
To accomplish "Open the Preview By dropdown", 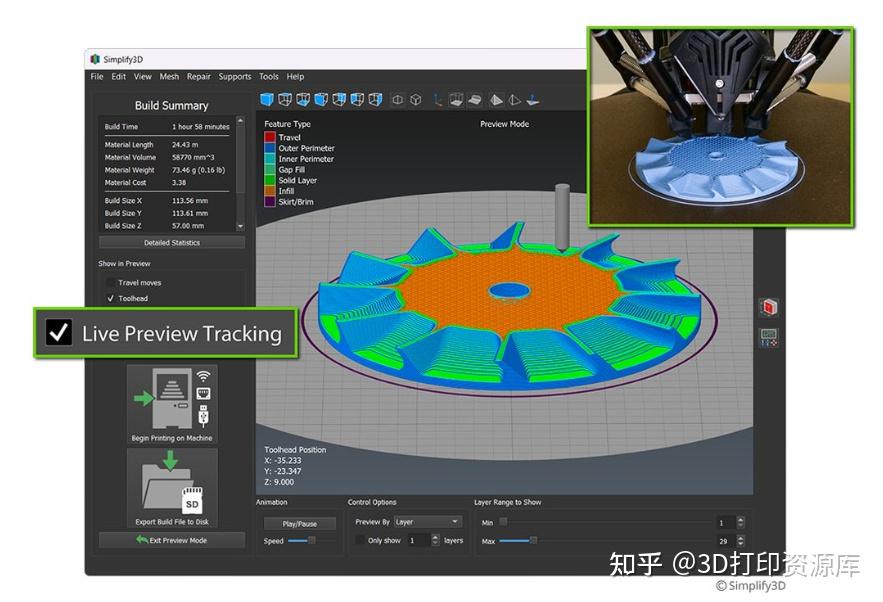I will [x=428, y=521].
